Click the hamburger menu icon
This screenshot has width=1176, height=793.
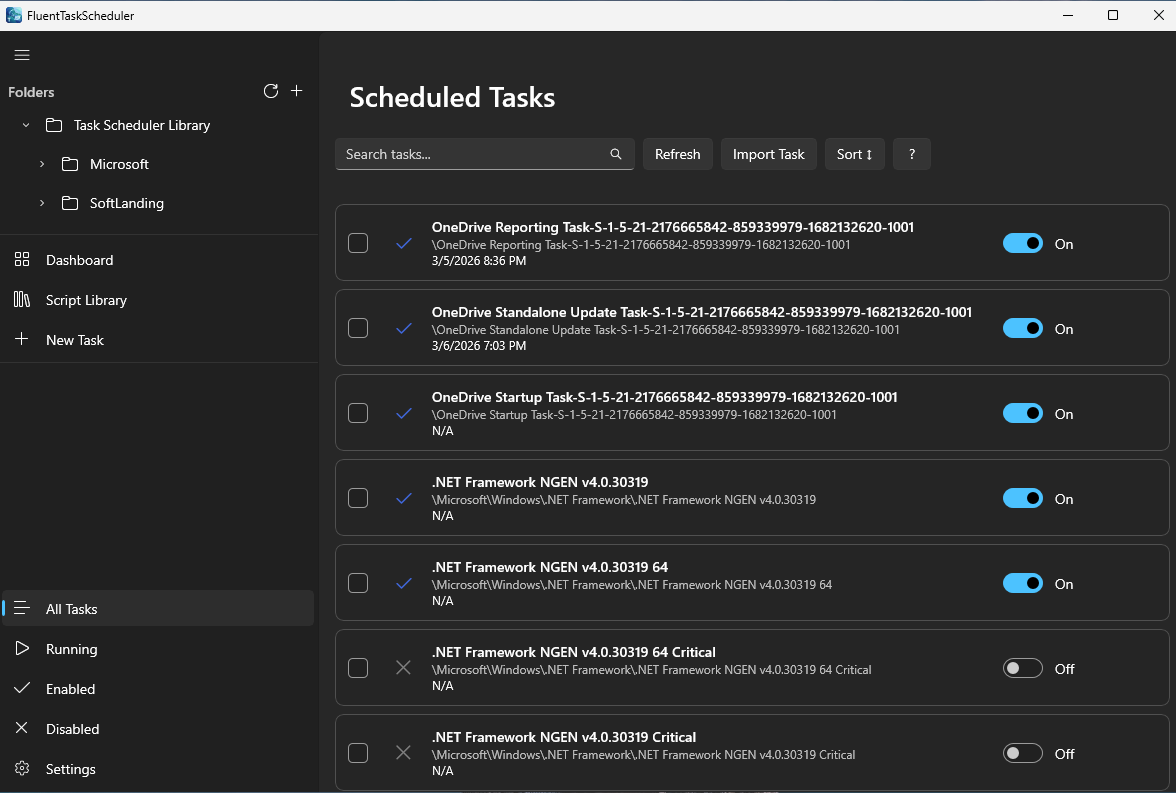[22, 56]
